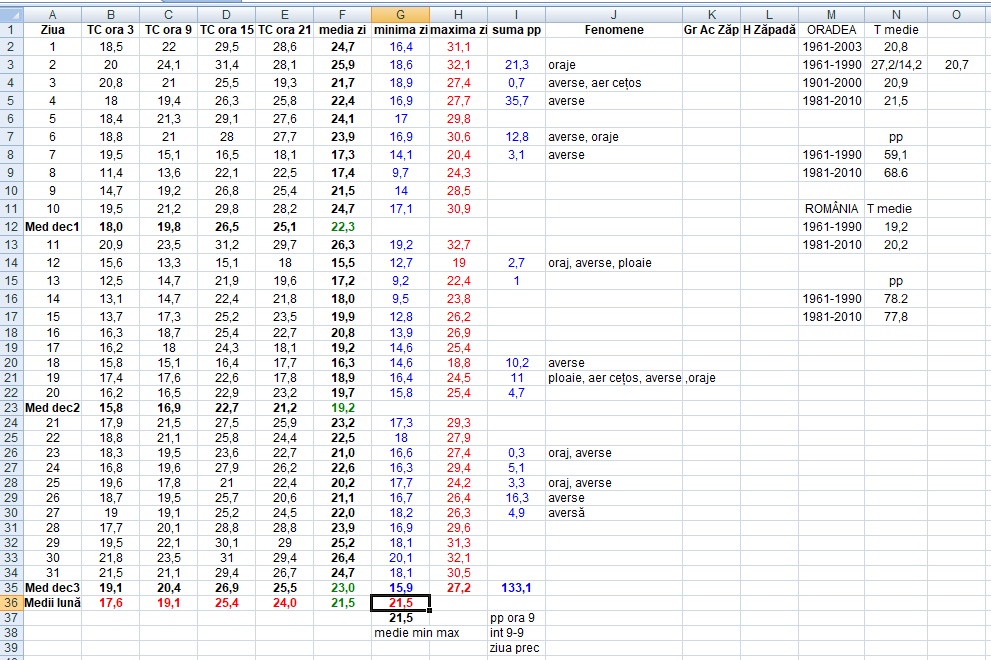Click the red 32,7 maximum for day 11
Viewport: 991px width, 660px height.
click(458, 245)
